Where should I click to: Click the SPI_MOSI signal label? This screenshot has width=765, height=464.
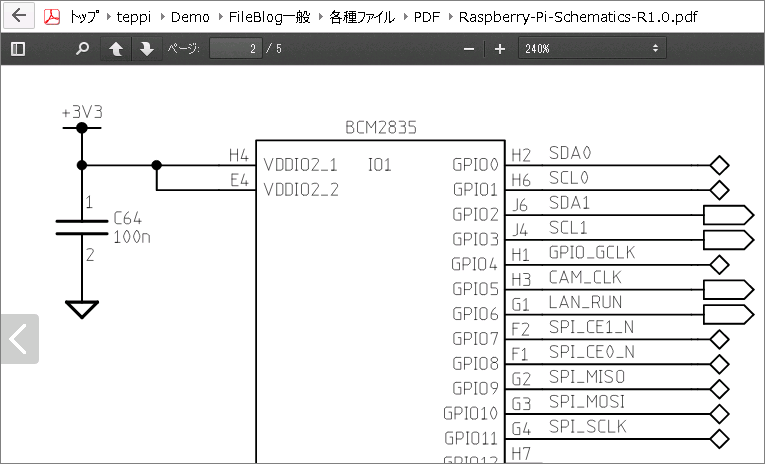pyautogui.click(x=587, y=402)
